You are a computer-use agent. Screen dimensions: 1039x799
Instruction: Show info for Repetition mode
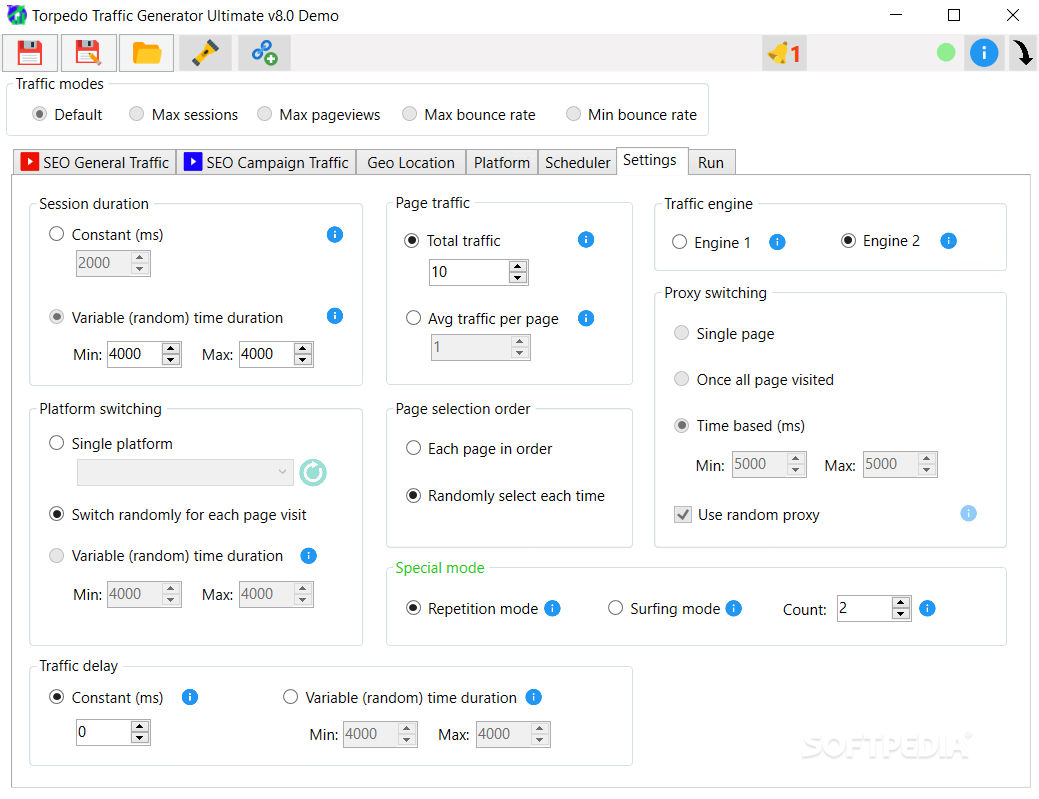tap(552, 608)
